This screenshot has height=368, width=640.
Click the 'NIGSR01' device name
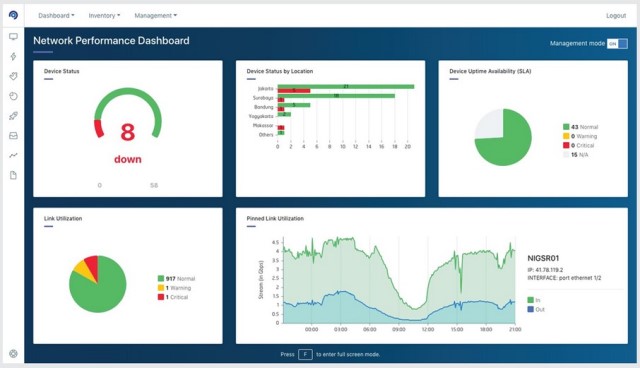(543, 258)
